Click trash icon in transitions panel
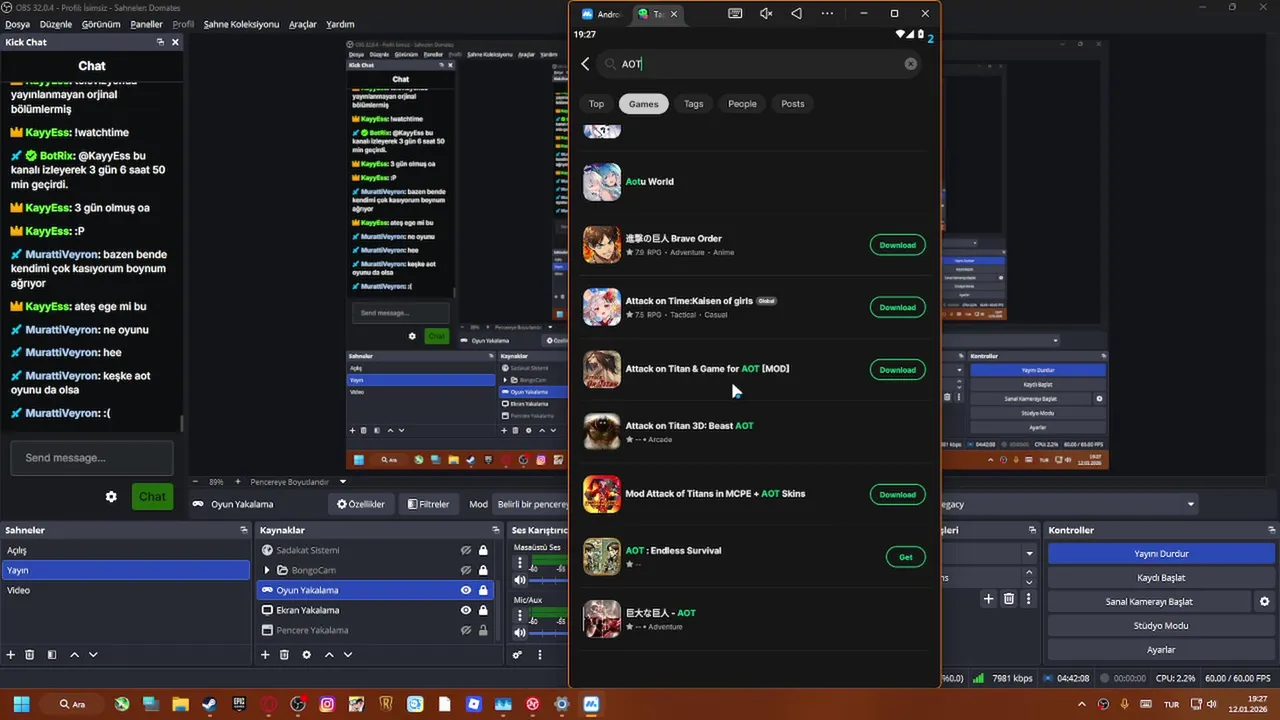The height and width of the screenshot is (720, 1280). [x=1009, y=599]
